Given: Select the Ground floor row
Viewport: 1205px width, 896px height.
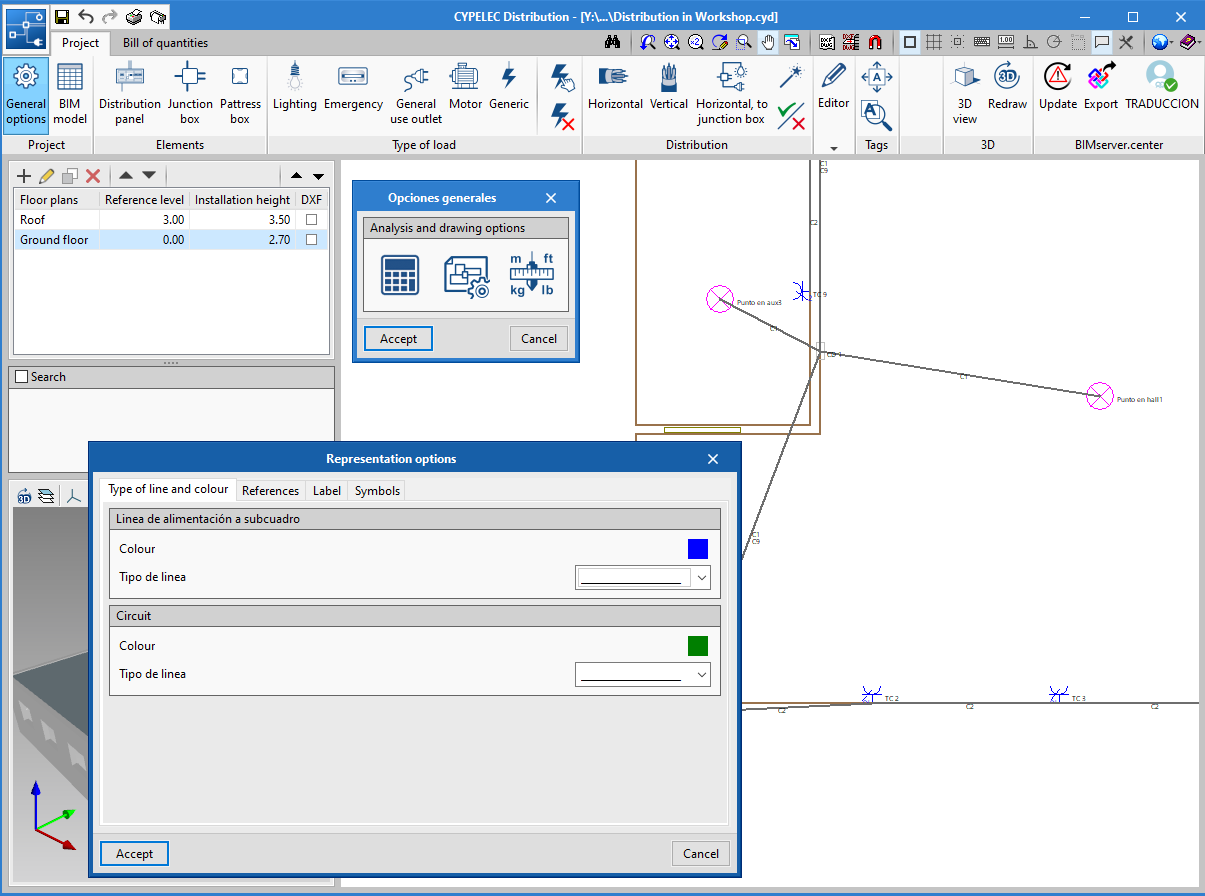Looking at the screenshot, I should pyautogui.click(x=169, y=240).
